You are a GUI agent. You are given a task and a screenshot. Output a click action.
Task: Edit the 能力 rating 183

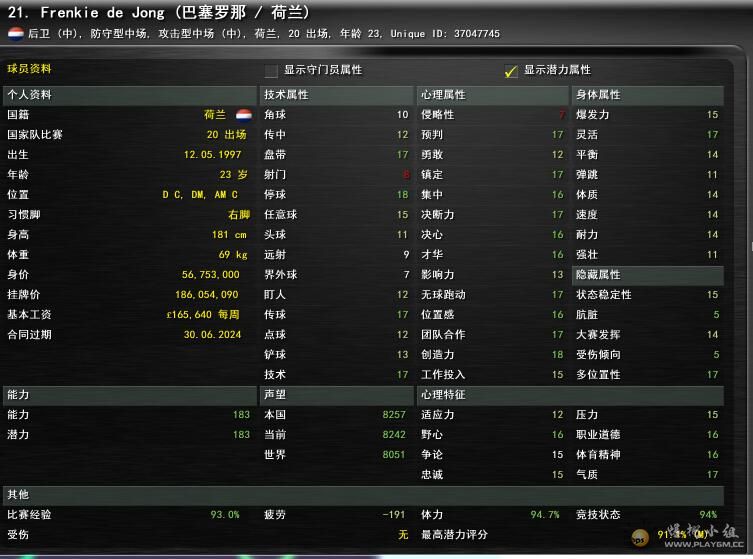[241, 414]
